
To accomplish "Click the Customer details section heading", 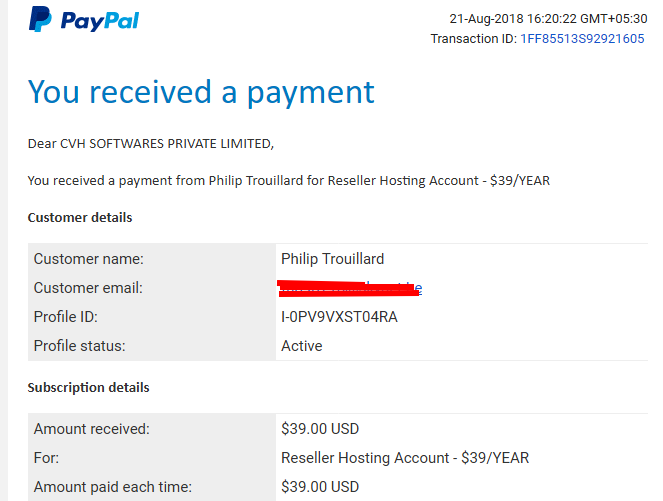I will point(80,217).
